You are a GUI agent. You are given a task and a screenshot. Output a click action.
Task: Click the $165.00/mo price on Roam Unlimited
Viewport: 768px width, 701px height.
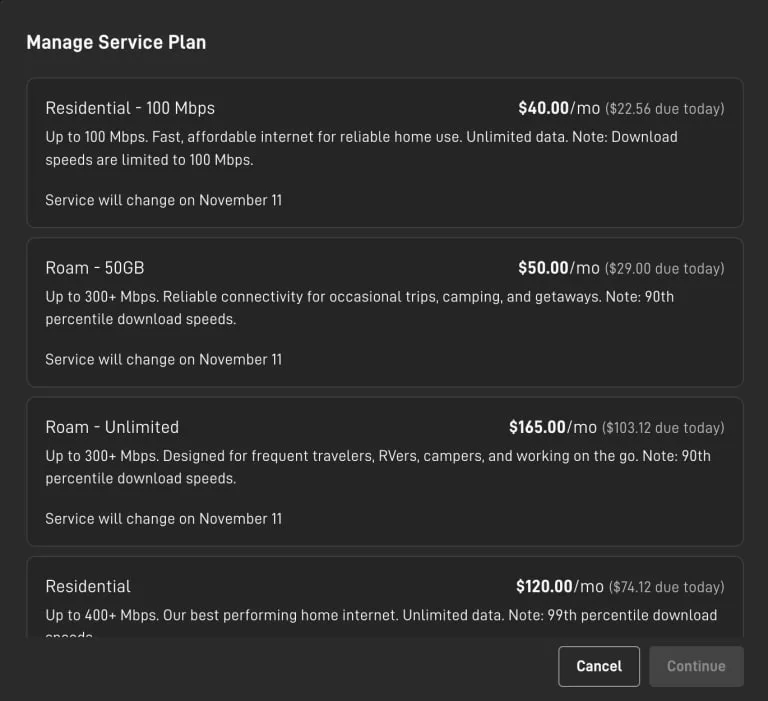click(x=553, y=427)
